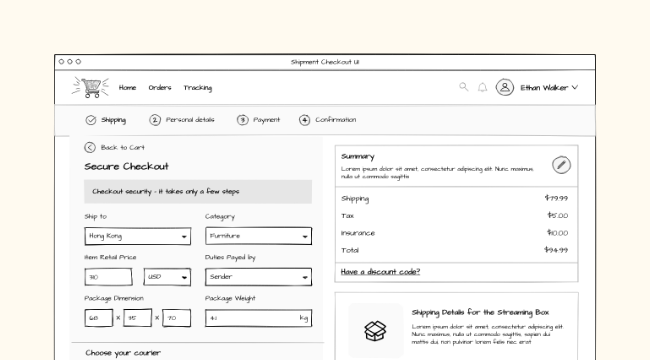Click the Shipping price $79.99
The image size is (650, 360).
coord(556,198)
